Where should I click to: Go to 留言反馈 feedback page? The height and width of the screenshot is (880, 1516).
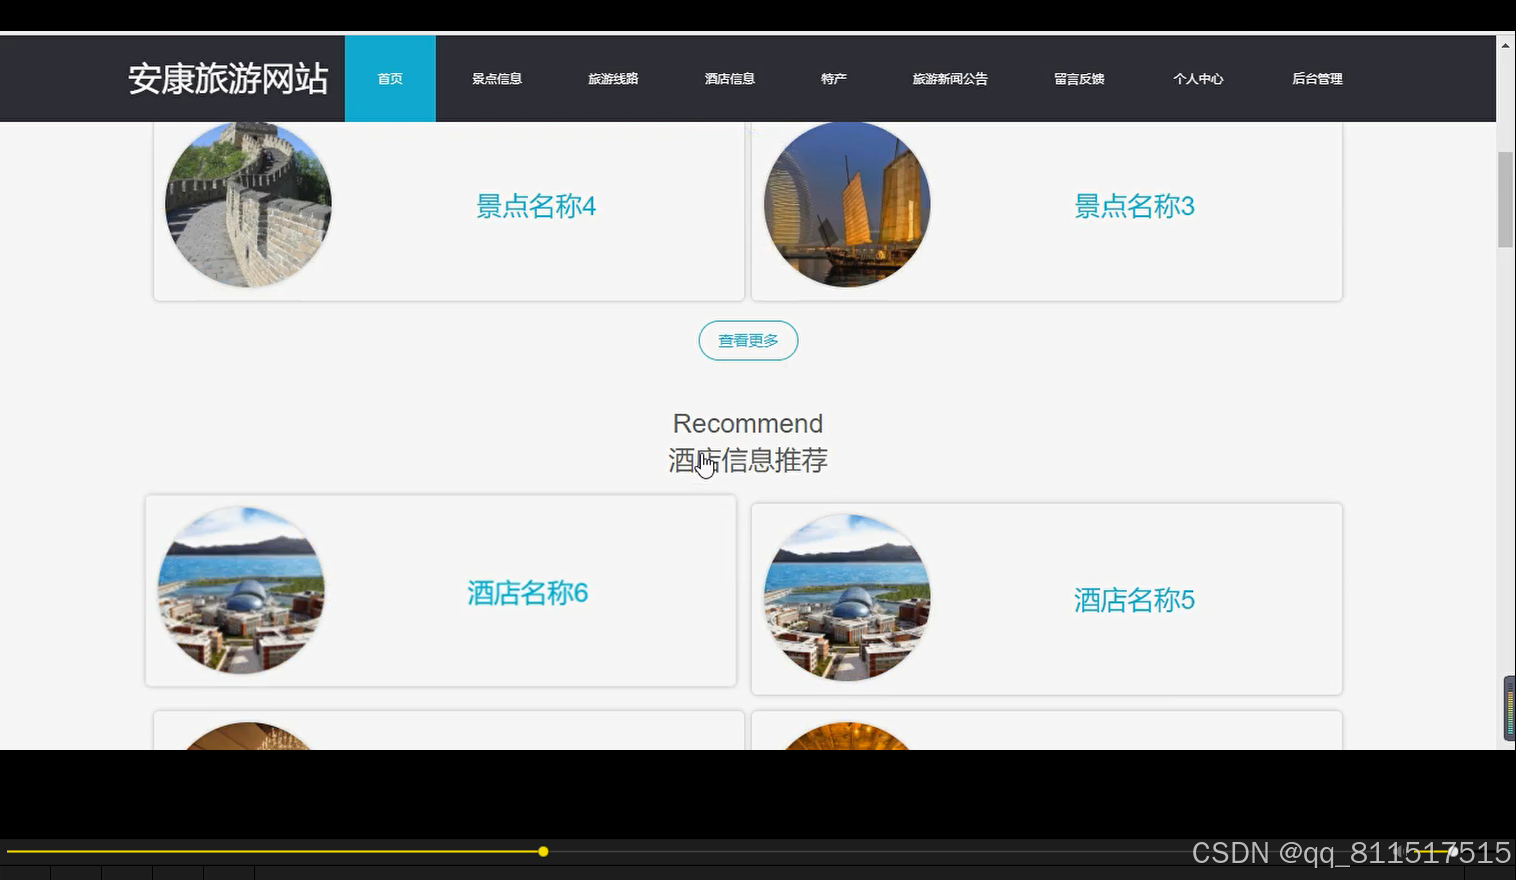(1079, 78)
